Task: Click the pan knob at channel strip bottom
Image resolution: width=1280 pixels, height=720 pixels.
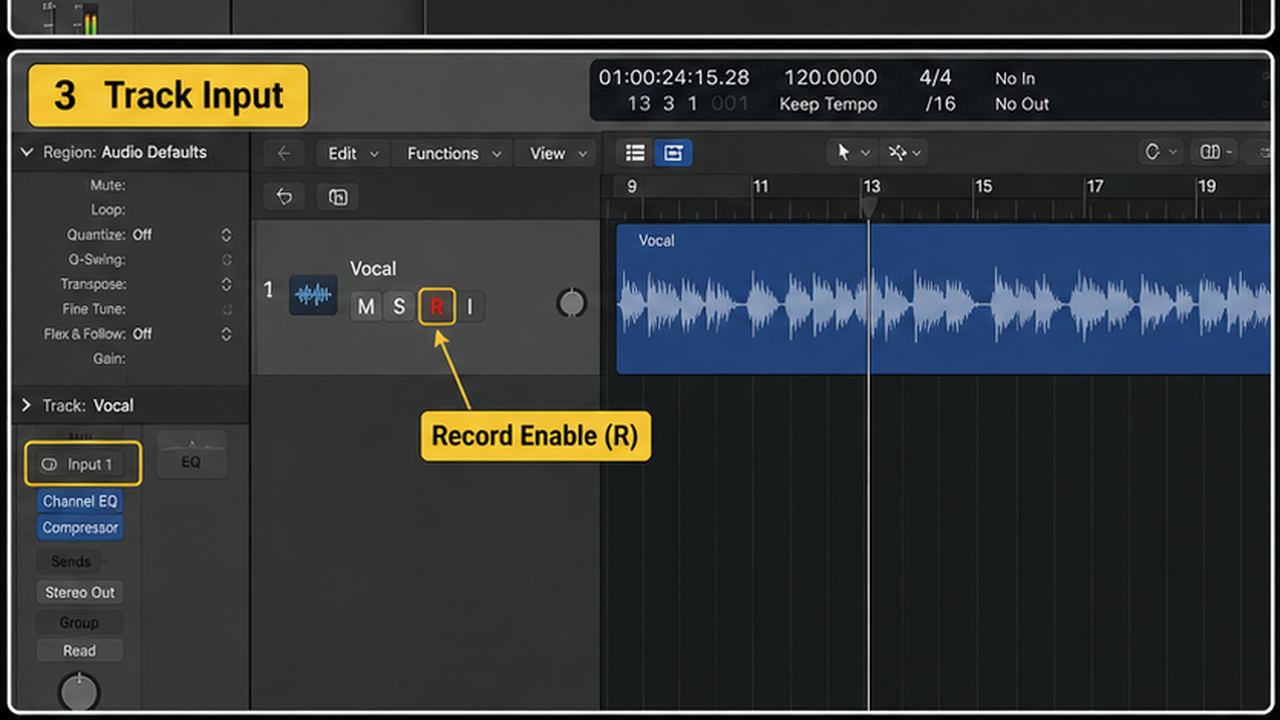Action: tap(79, 691)
